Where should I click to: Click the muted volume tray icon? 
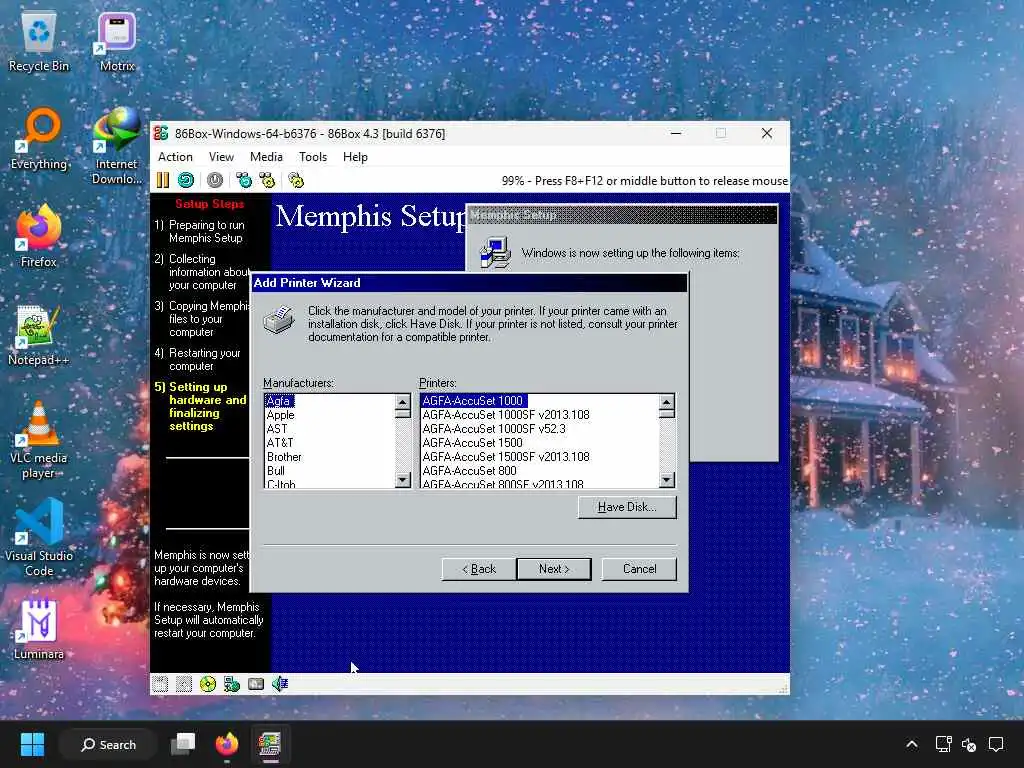coord(968,744)
